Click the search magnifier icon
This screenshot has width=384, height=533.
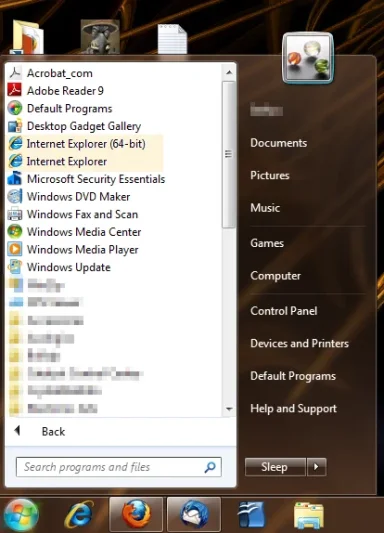[x=210, y=467]
